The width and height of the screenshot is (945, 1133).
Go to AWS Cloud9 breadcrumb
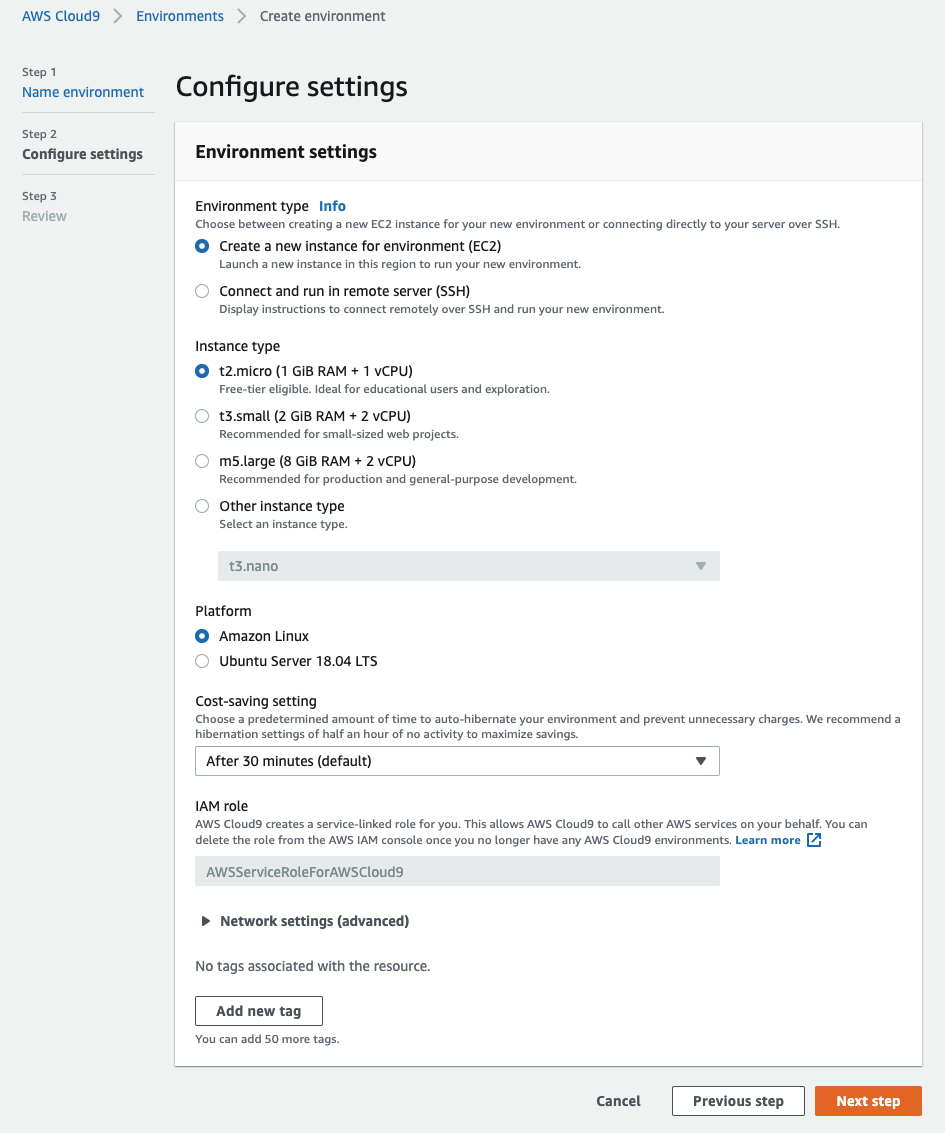point(61,16)
